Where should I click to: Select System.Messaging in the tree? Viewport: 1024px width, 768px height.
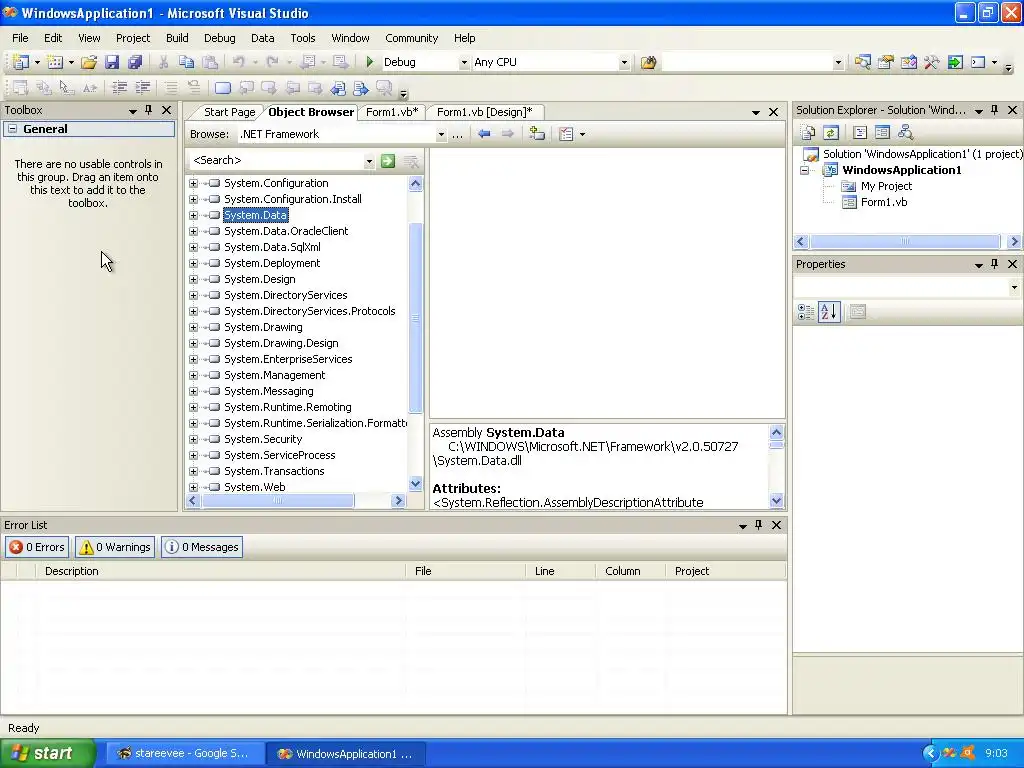point(268,391)
